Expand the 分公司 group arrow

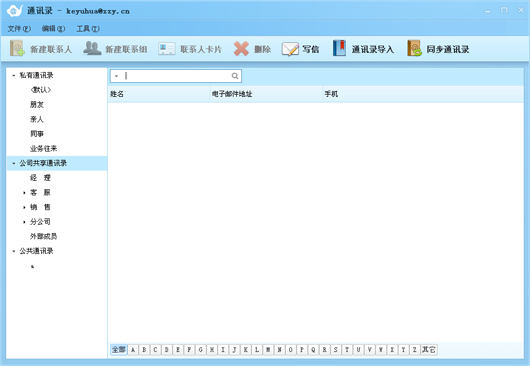click(24, 222)
